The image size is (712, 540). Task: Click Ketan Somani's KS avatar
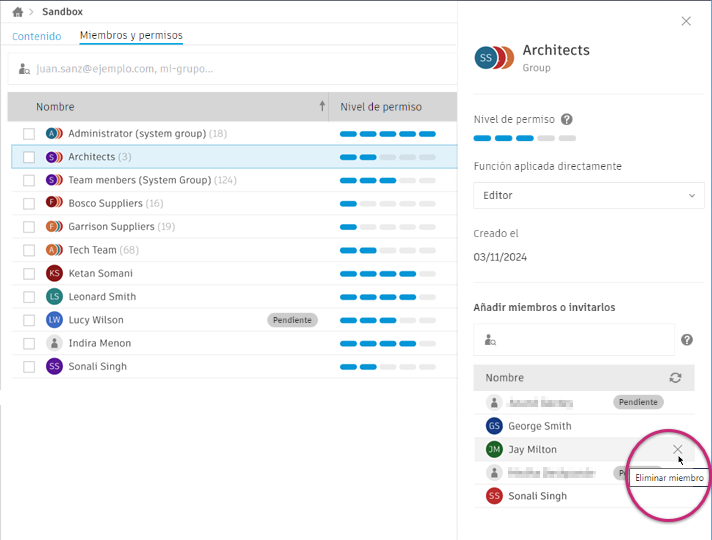(54, 273)
